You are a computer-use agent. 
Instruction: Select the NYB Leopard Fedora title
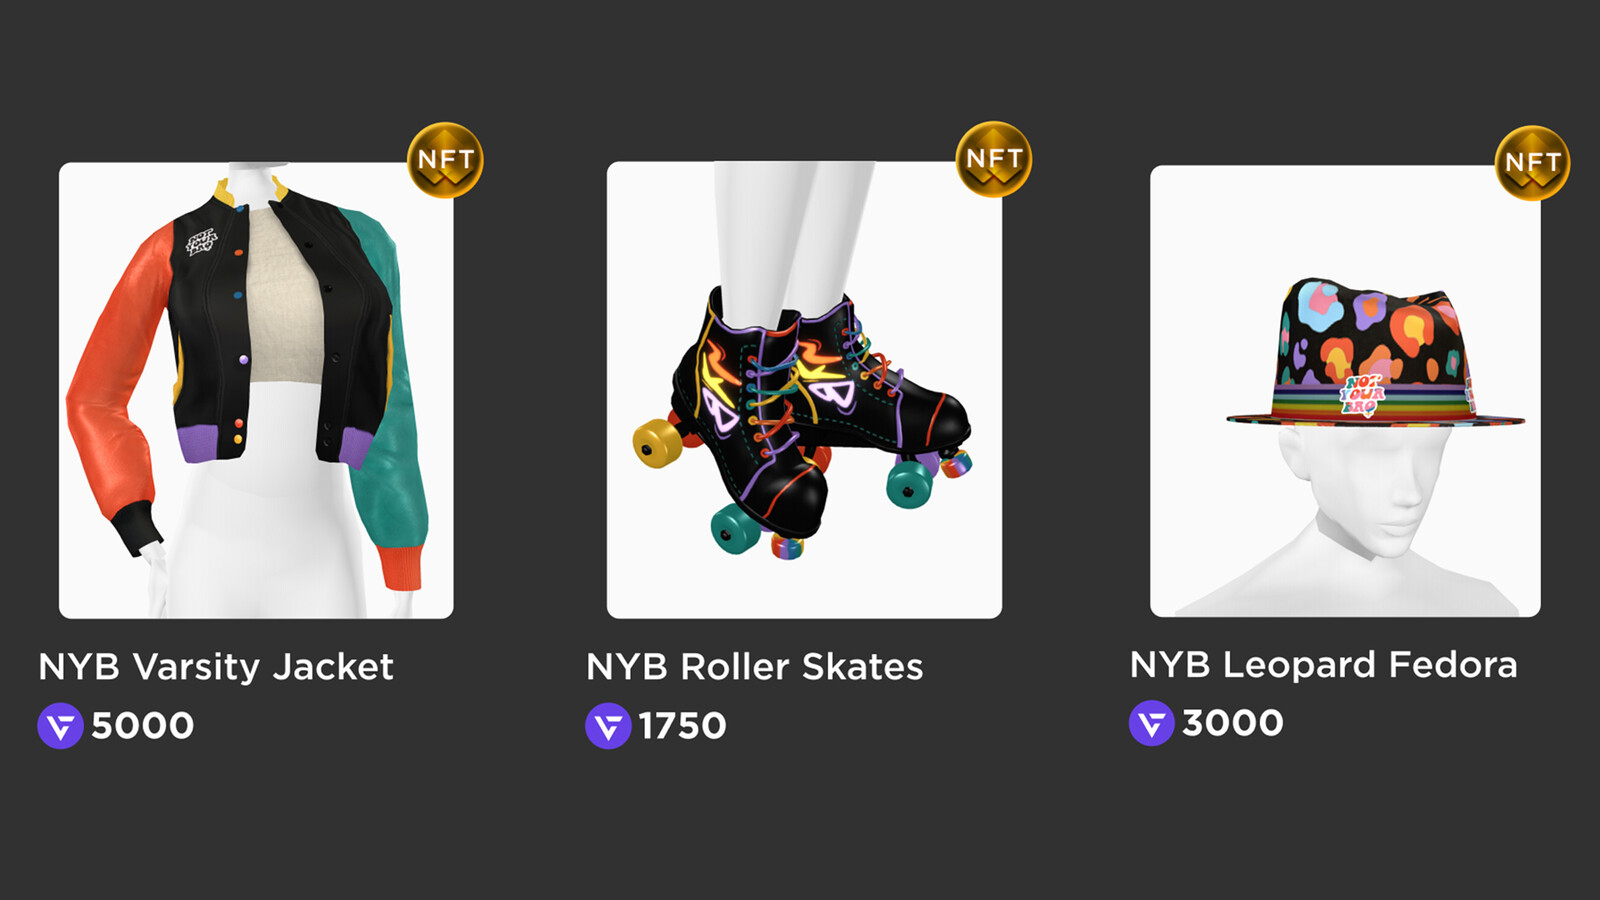click(1324, 665)
